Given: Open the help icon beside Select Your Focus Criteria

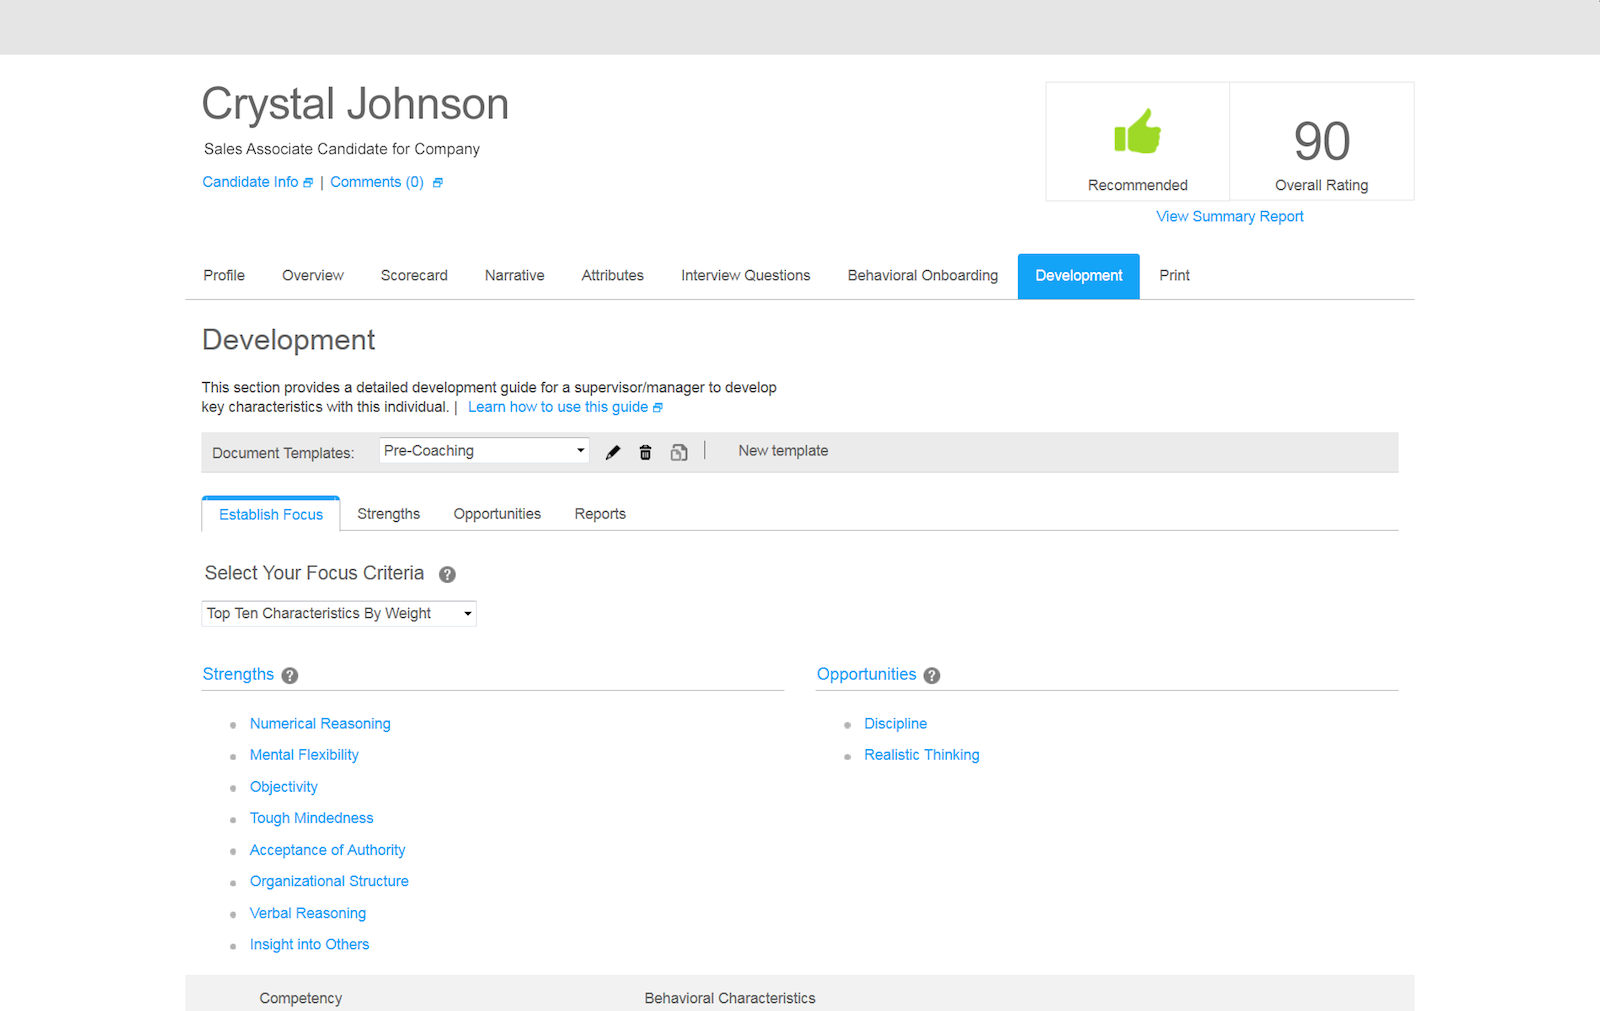Looking at the screenshot, I should [447, 574].
